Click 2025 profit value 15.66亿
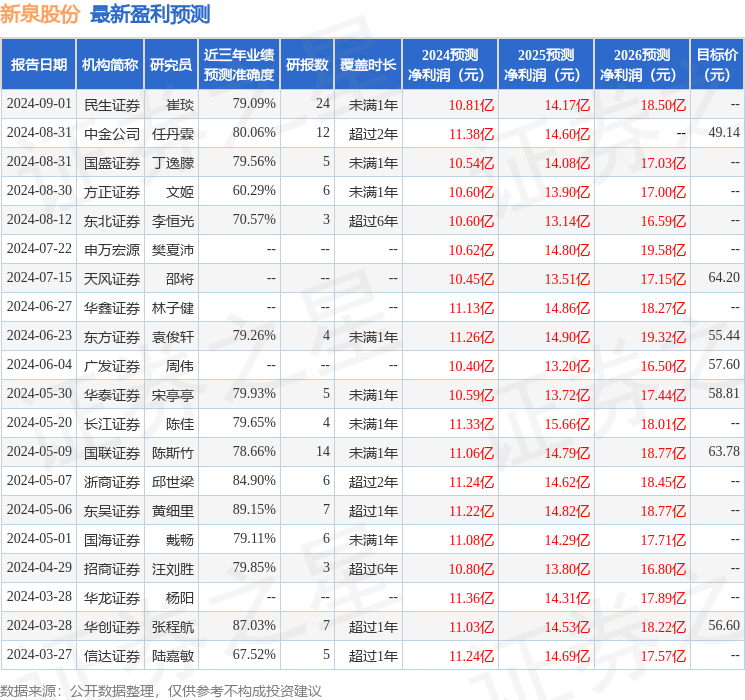Image resolution: width=745 pixels, height=700 pixels. click(x=567, y=424)
